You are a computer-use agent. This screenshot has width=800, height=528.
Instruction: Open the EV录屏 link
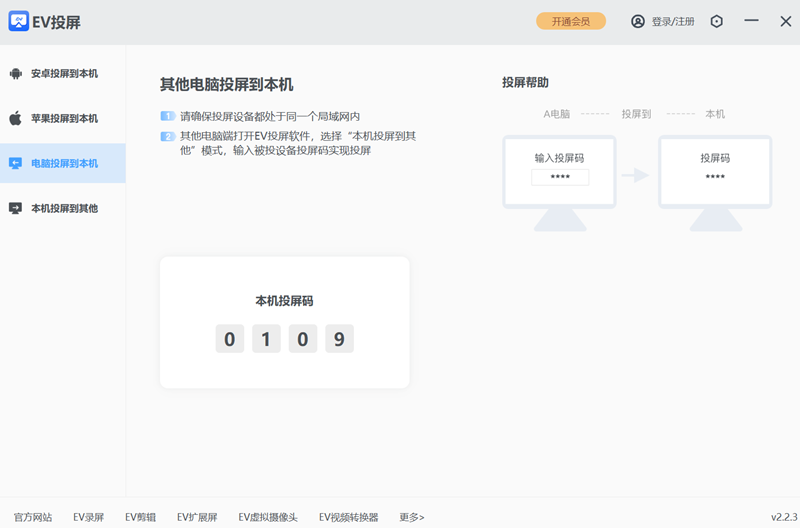(88, 517)
